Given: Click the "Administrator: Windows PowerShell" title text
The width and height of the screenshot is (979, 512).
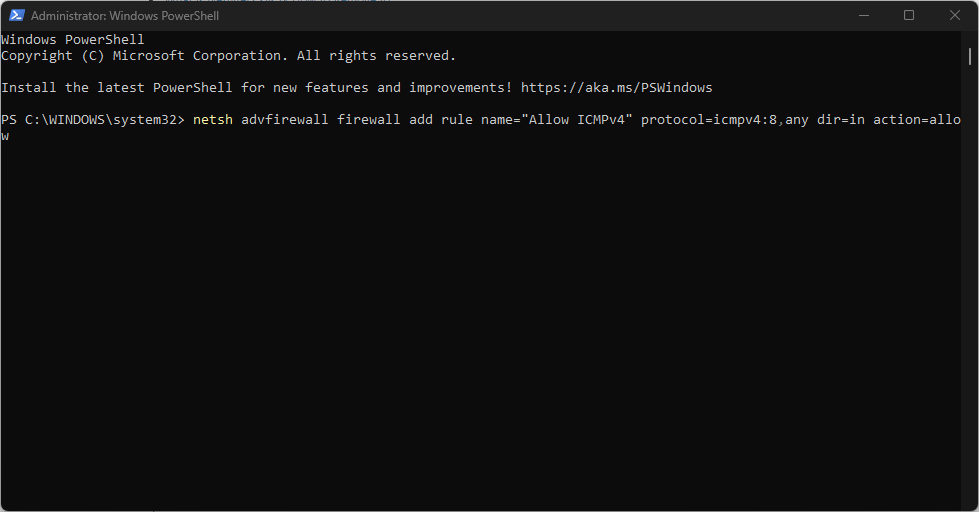Looking at the screenshot, I should [x=125, y=16].
